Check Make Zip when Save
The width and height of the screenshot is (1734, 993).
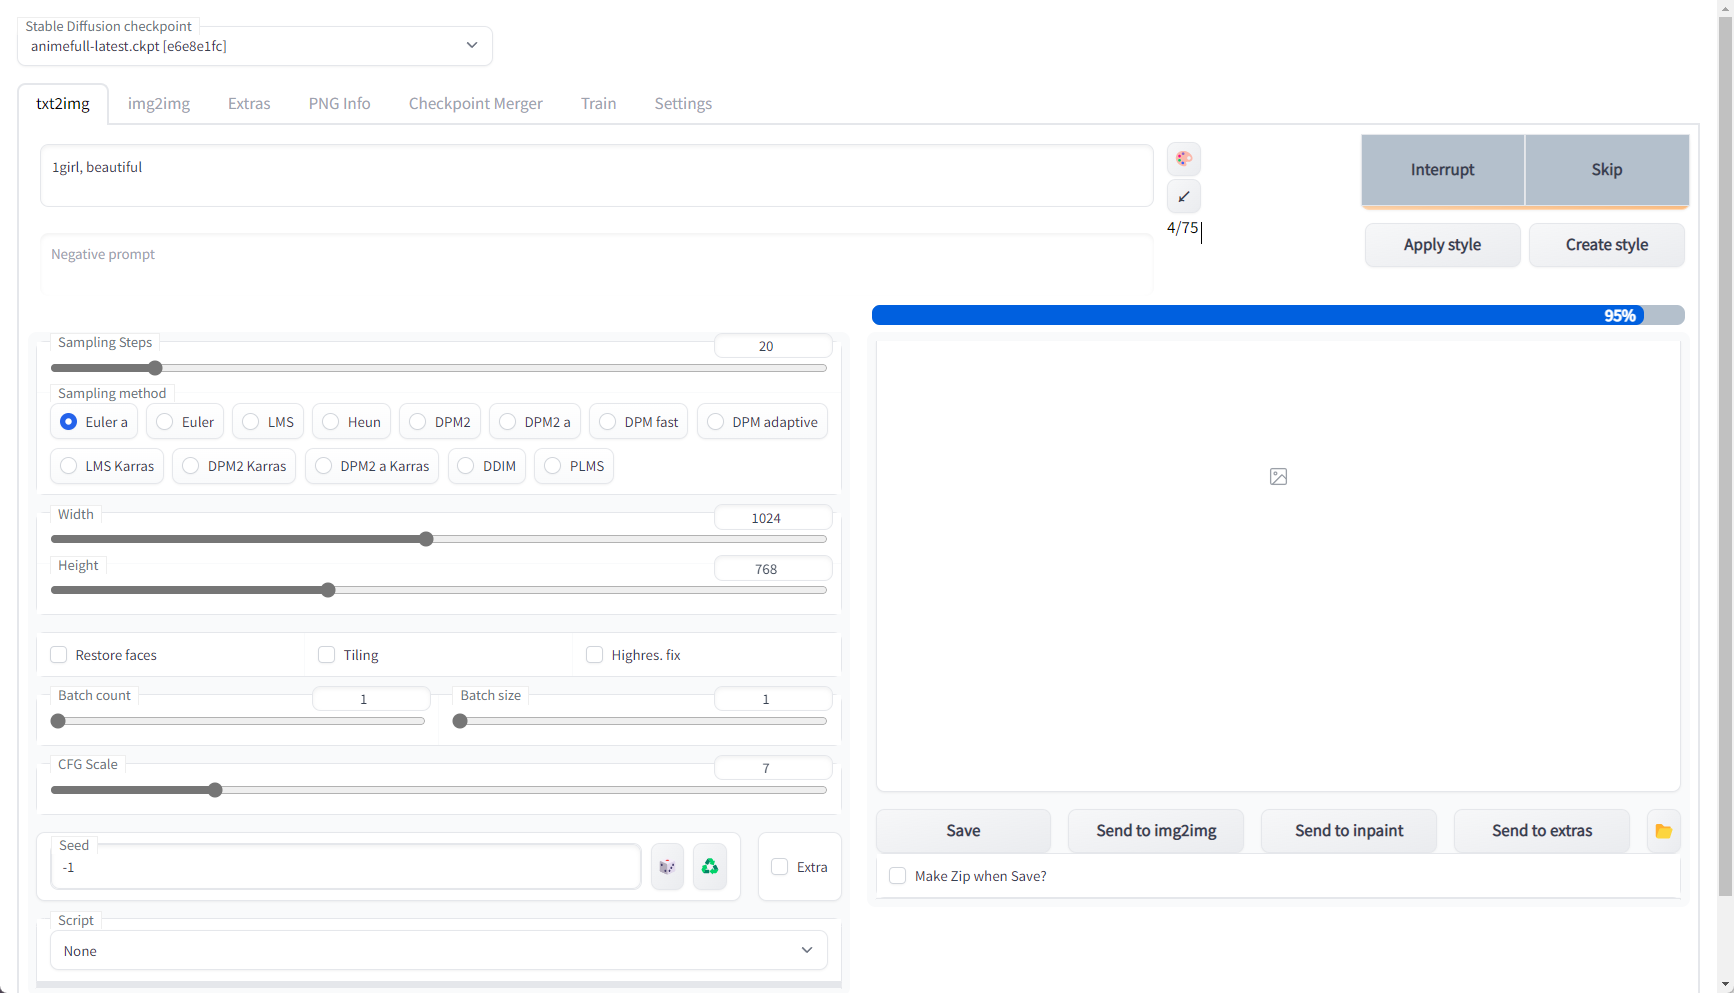pos(898,876)
